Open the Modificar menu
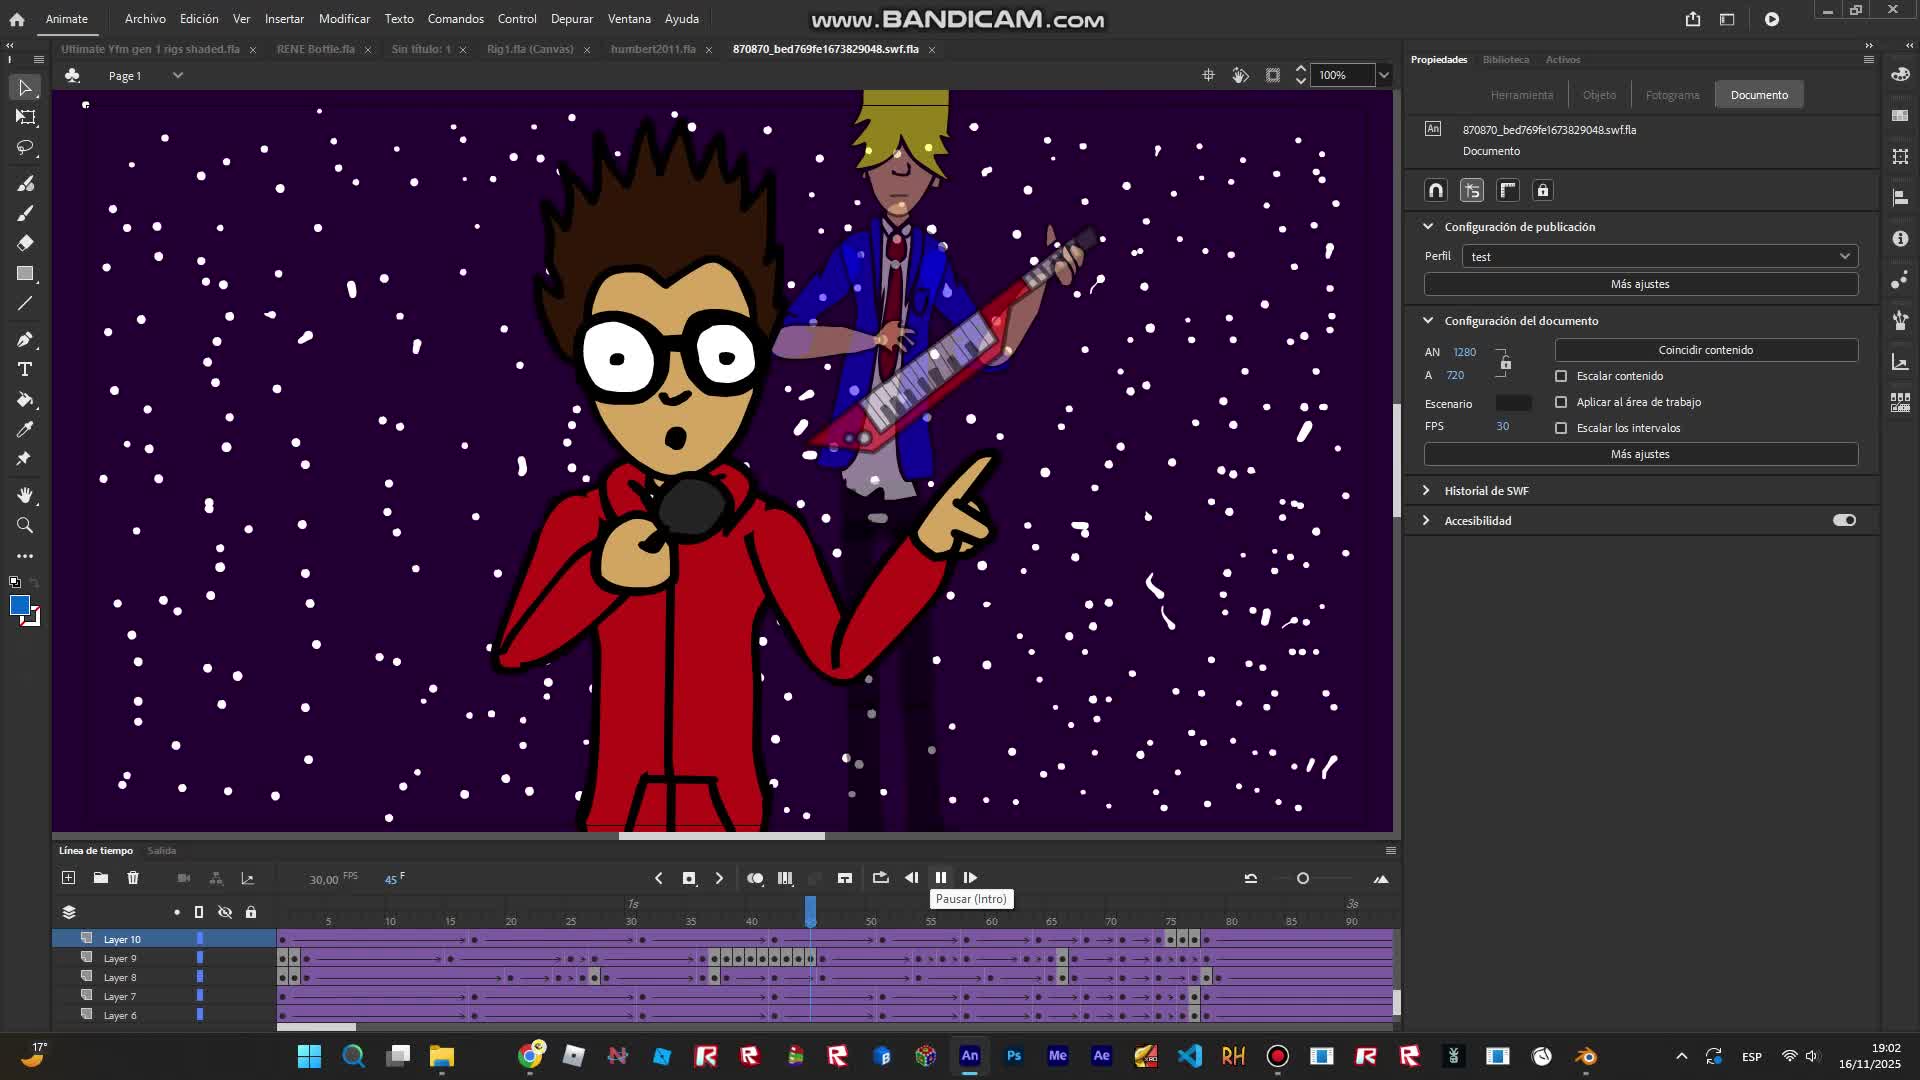The width and height of the screenshot is (1920, 1080). click(344, 18)
